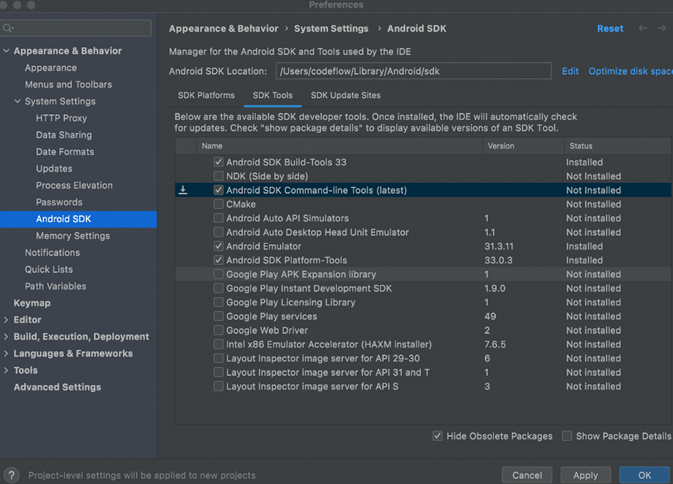
Task: Expand the Editor section
Action: tap(6, 320)
